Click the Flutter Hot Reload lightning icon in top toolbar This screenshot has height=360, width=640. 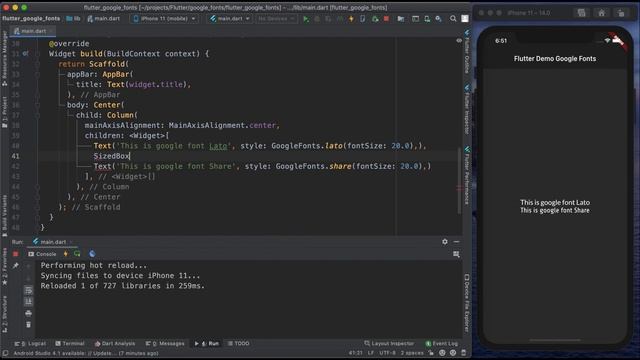[351, 19]
